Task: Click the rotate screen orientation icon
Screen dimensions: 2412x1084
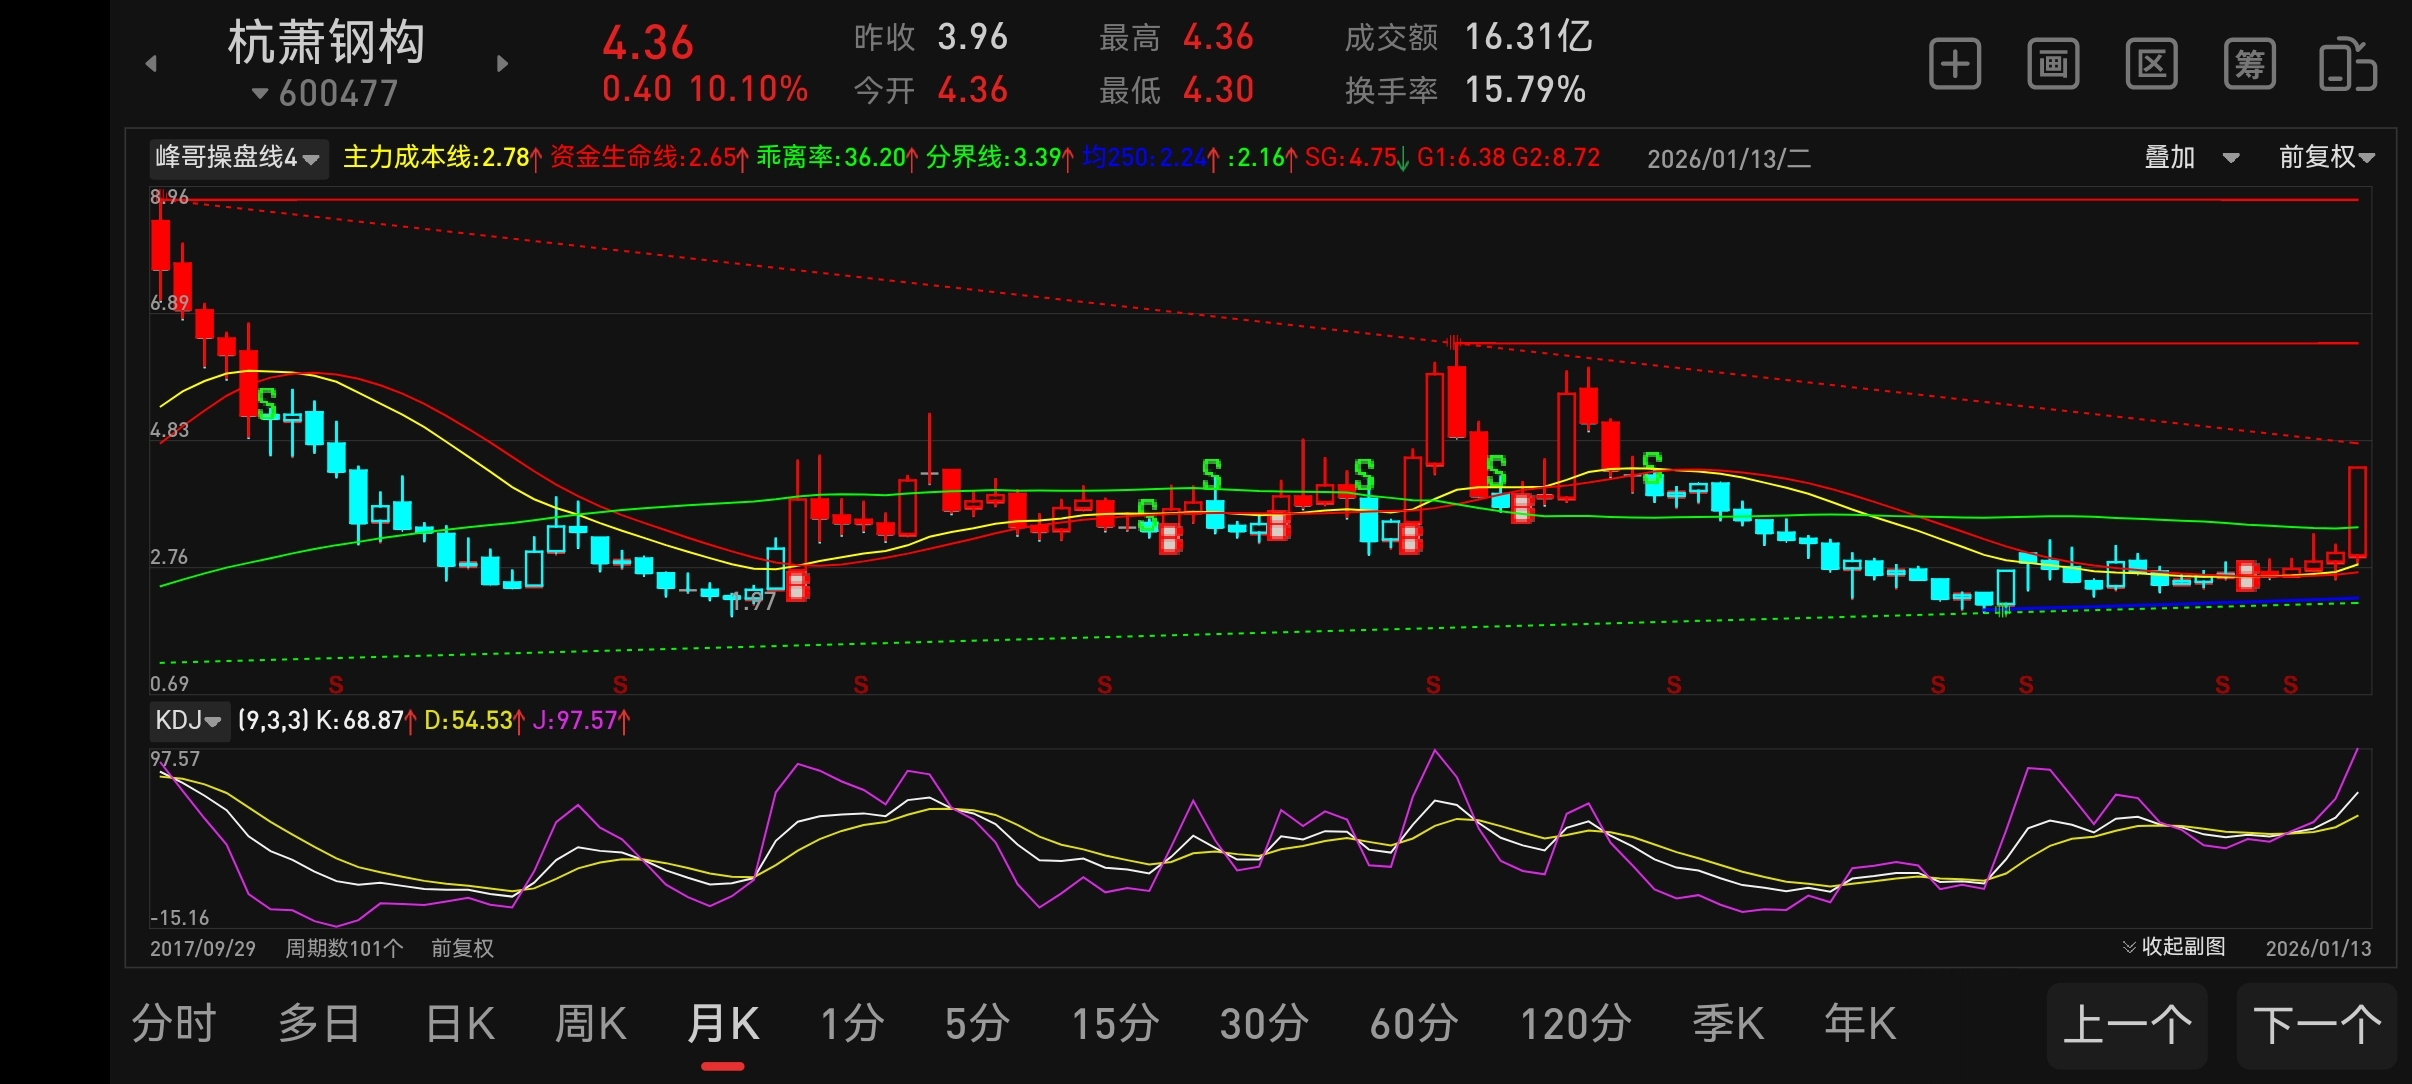Action: 2346,65
